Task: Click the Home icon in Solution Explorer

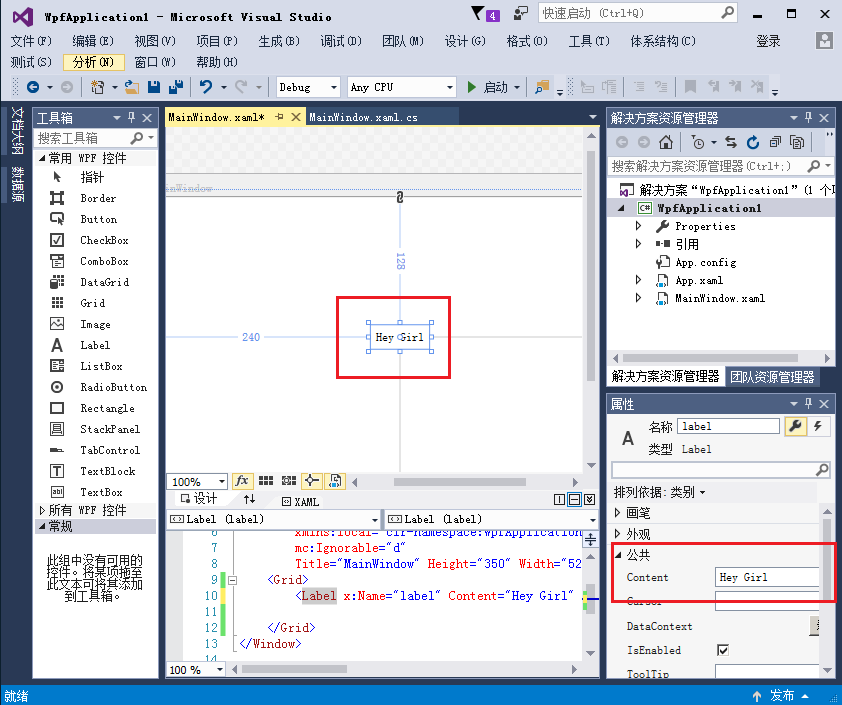Action: click(666, 142)
